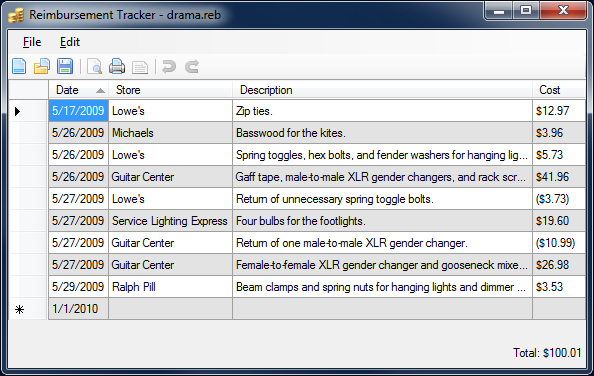
Task: Select the Ralph Pill store cell
Action: tap(170, 287)
